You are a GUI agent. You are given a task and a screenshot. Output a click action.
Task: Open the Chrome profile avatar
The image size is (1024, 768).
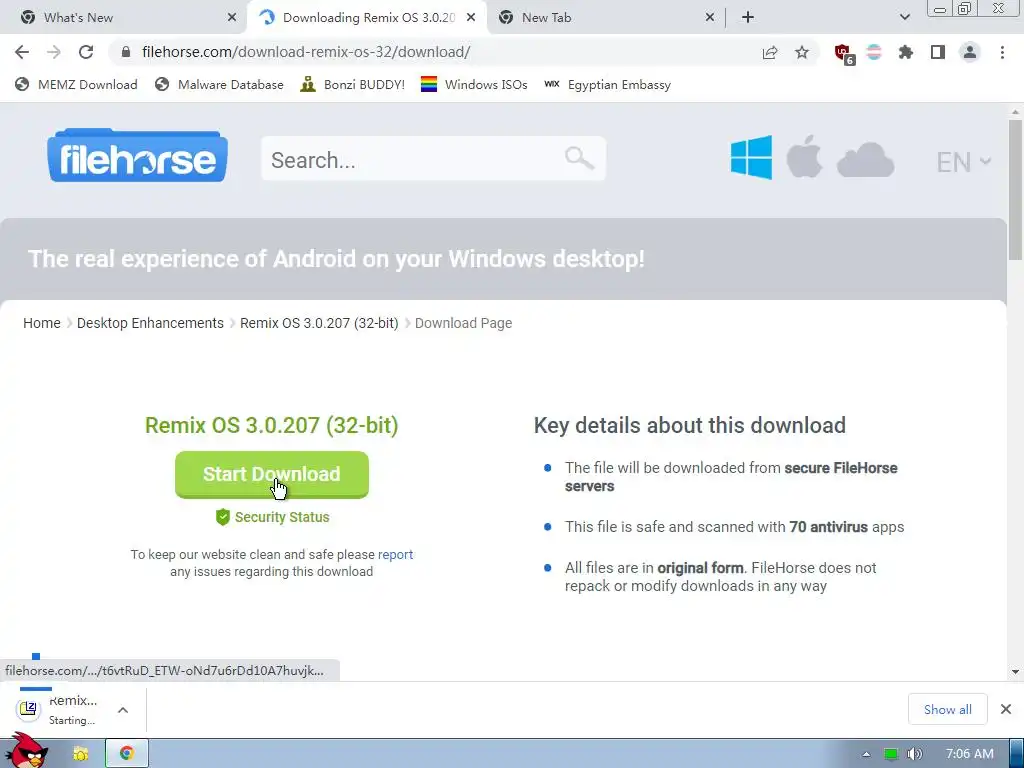point(970,52)
